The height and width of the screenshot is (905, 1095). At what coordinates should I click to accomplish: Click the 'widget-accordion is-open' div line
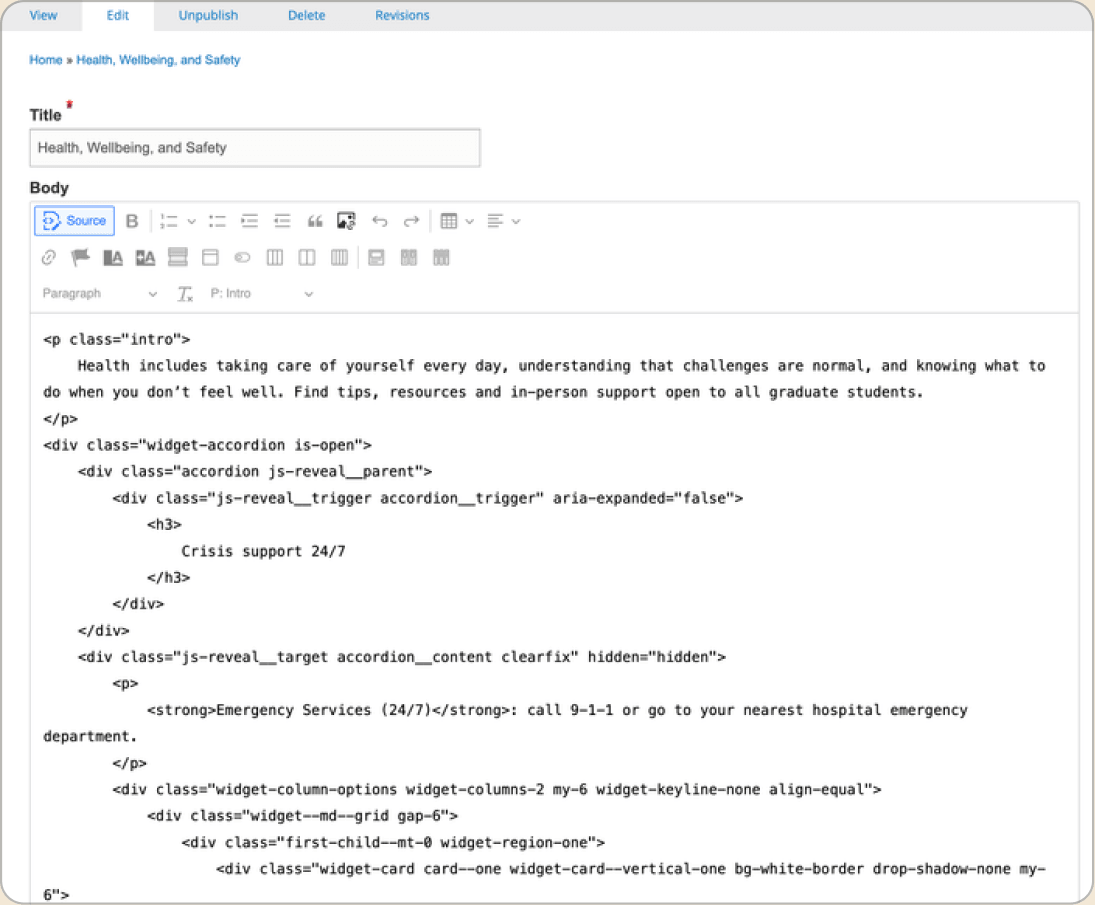click(207, 446)
